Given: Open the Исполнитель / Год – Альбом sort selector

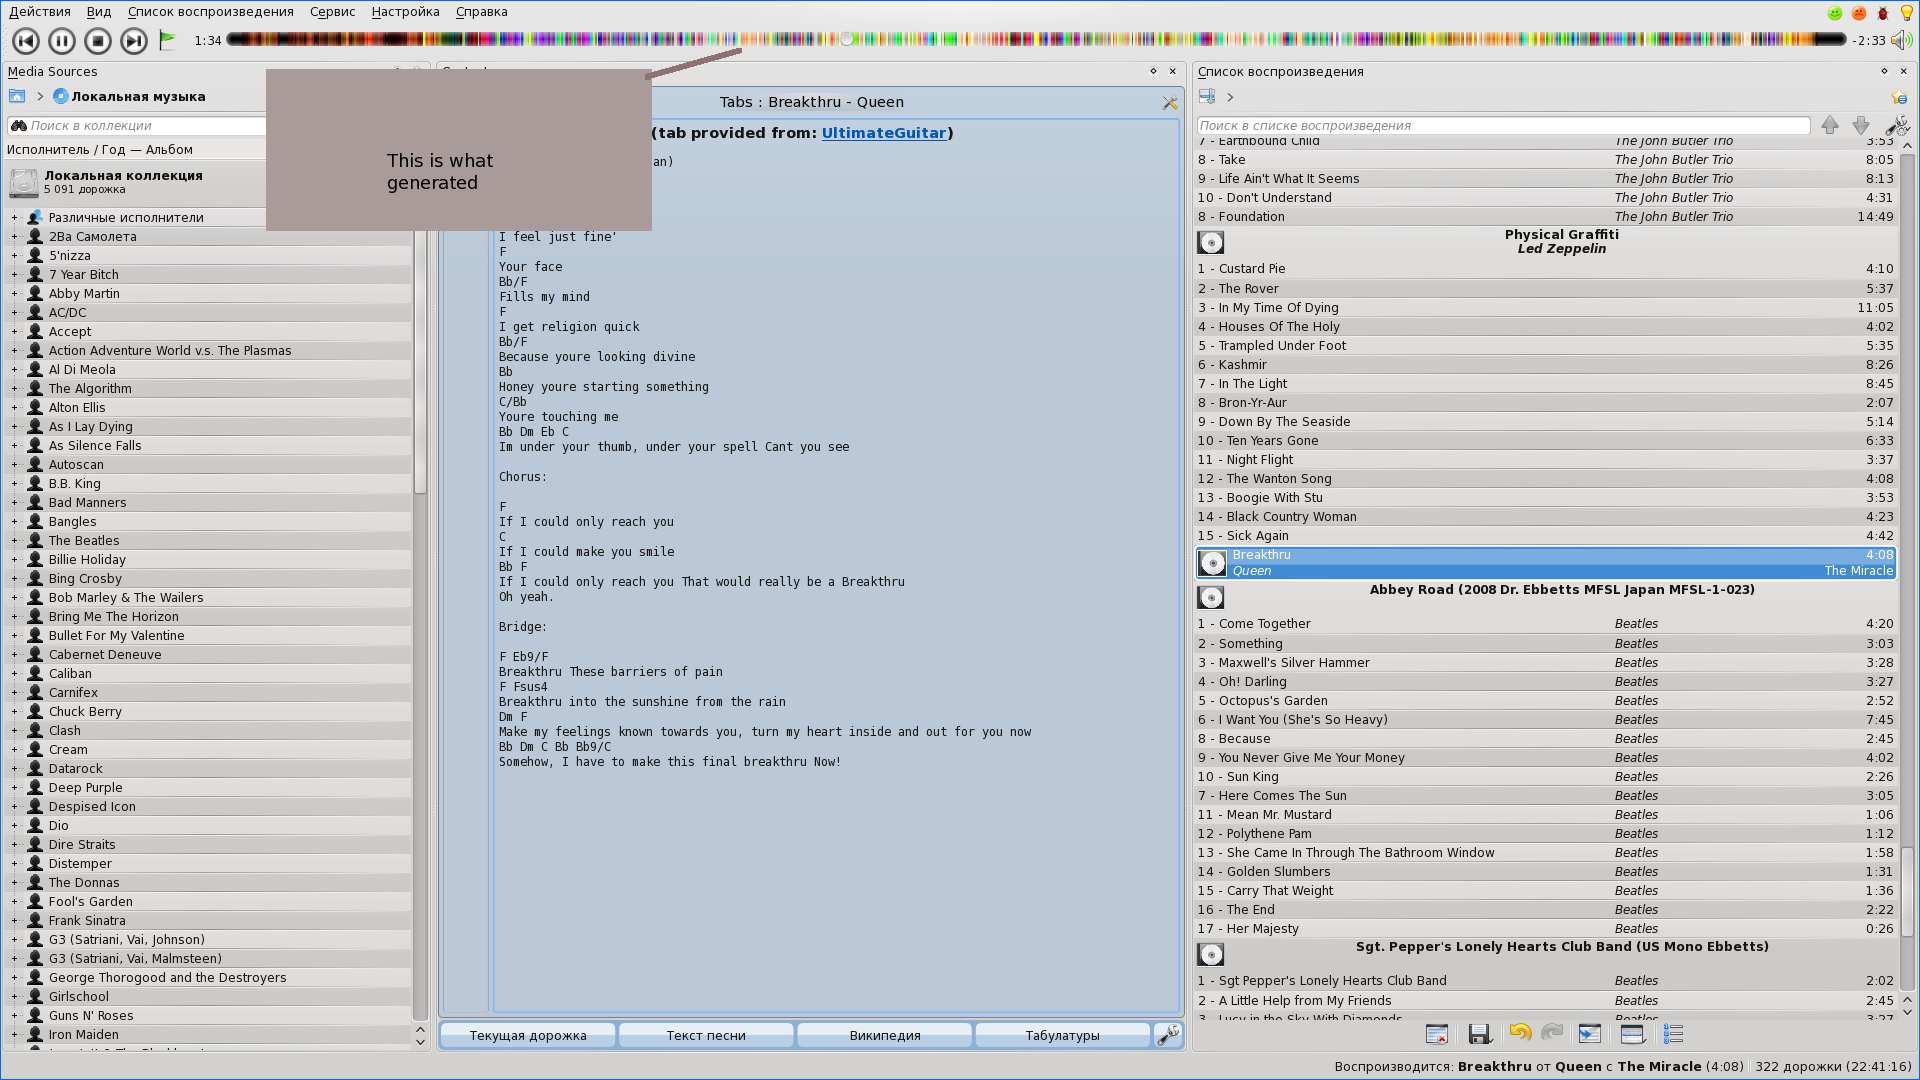Looking at the screenshot, I should (100, 150).
